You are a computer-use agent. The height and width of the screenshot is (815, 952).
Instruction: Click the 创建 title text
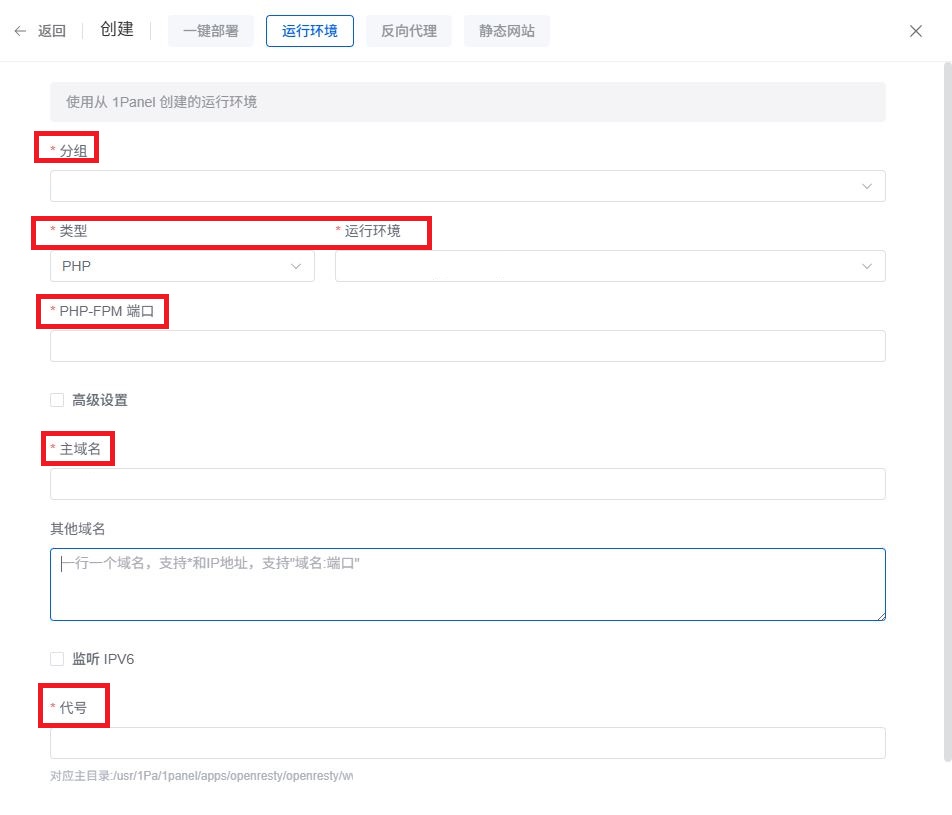pos(117,29)
